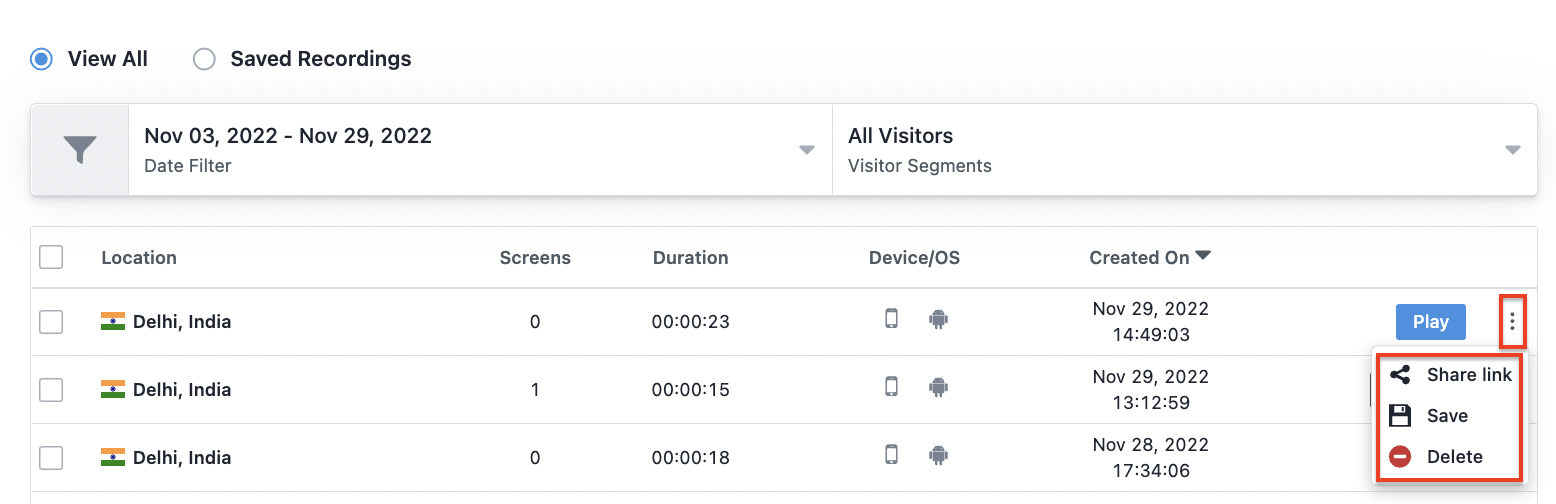The width and height of the screenshot is (1556, 504).
Task: Click mobile device icon in 13:12:59 row
Action: [x=891, y=386]
